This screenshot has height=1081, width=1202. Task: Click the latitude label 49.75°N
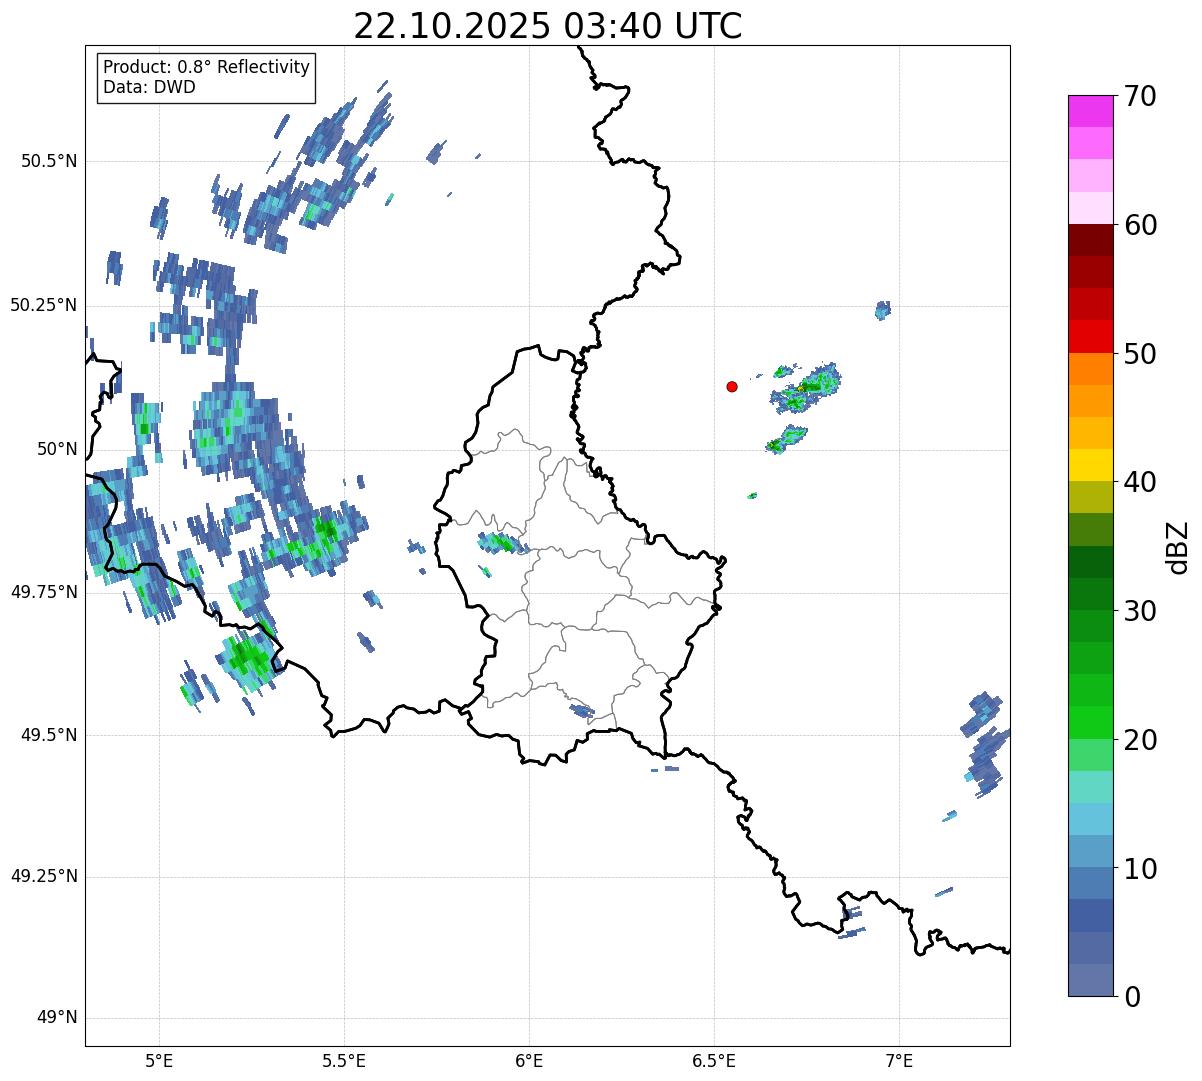tap(43, 592)
